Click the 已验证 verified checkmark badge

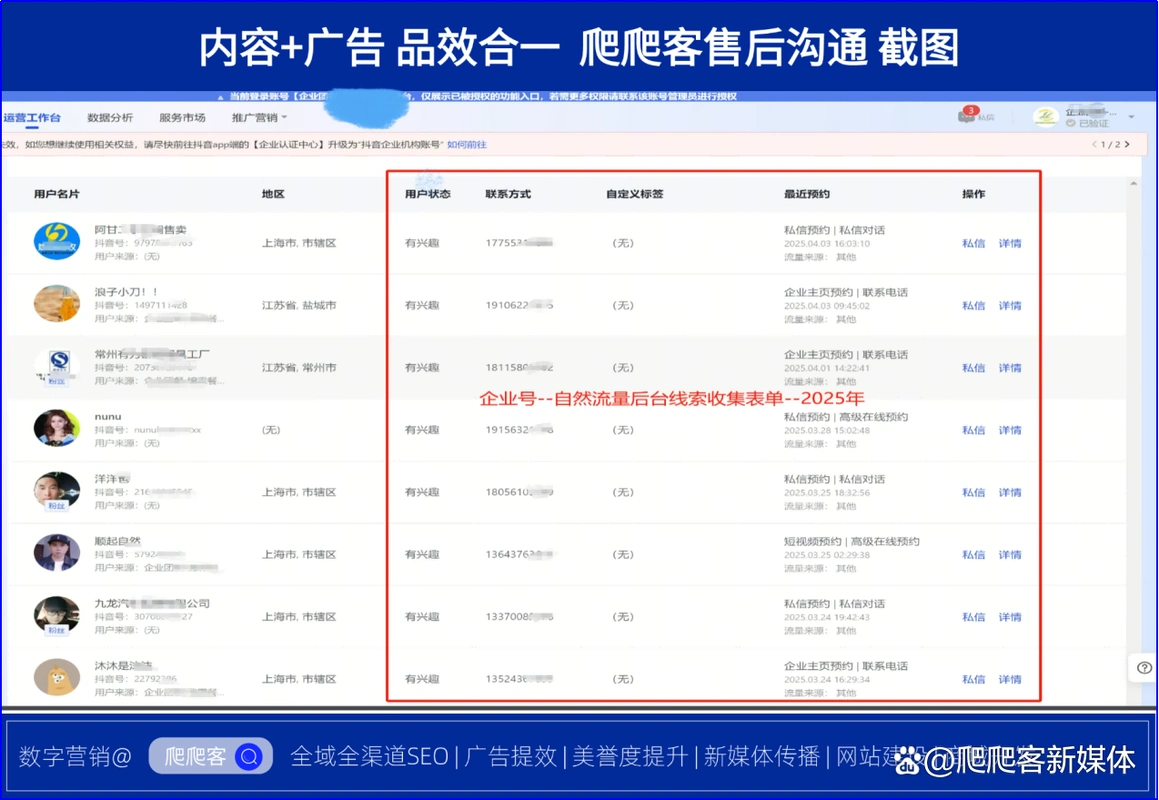click(x=1072, y=122)
